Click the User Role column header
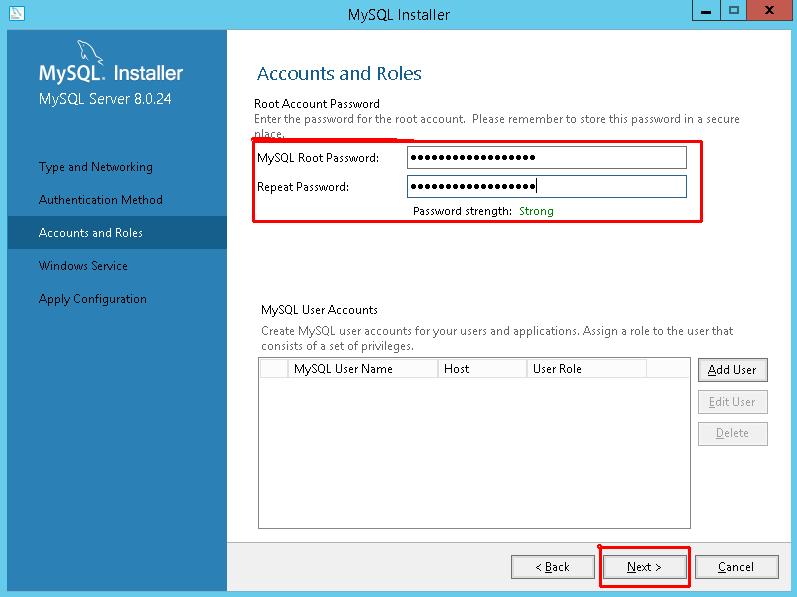The width and height of the screenshot is (797, 597). coord(587,369)
